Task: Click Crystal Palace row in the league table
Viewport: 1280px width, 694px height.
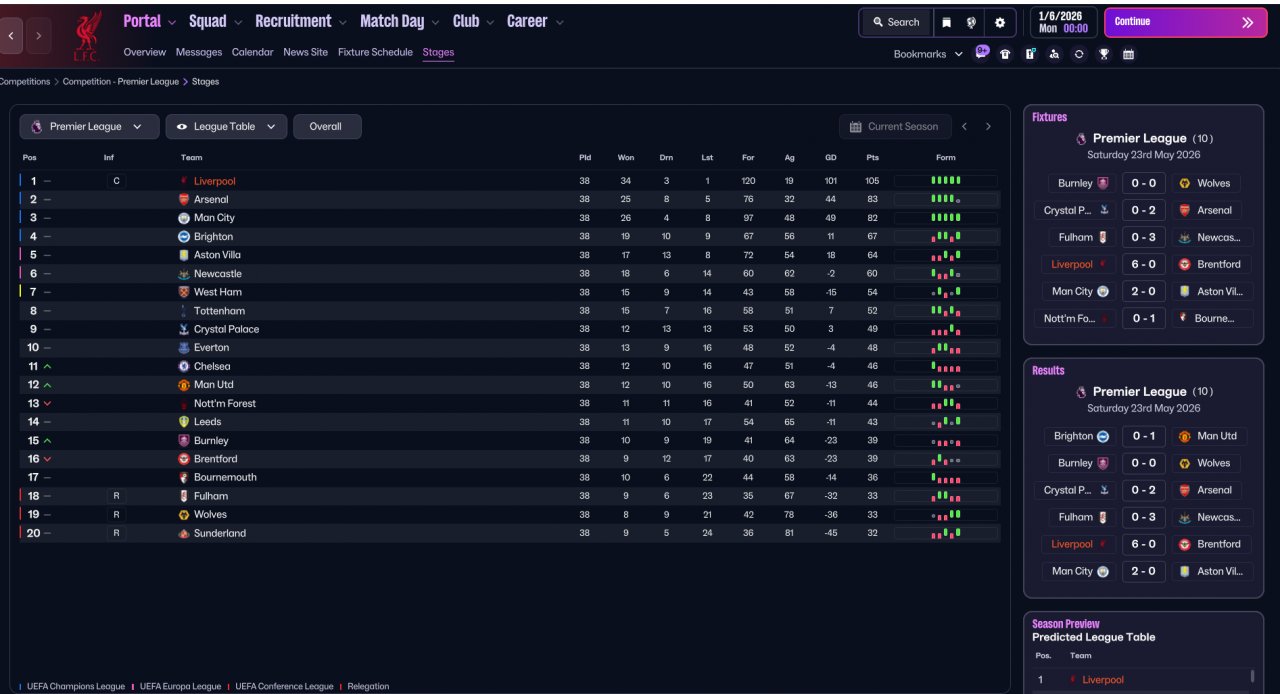Action: pos(509,330)
